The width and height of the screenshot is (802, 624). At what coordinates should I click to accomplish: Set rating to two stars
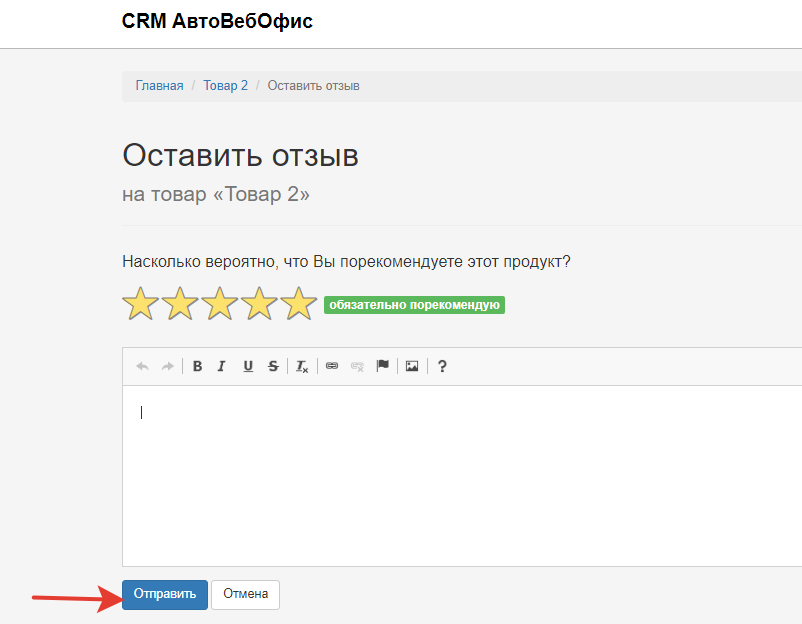click(x=180, y=304)
